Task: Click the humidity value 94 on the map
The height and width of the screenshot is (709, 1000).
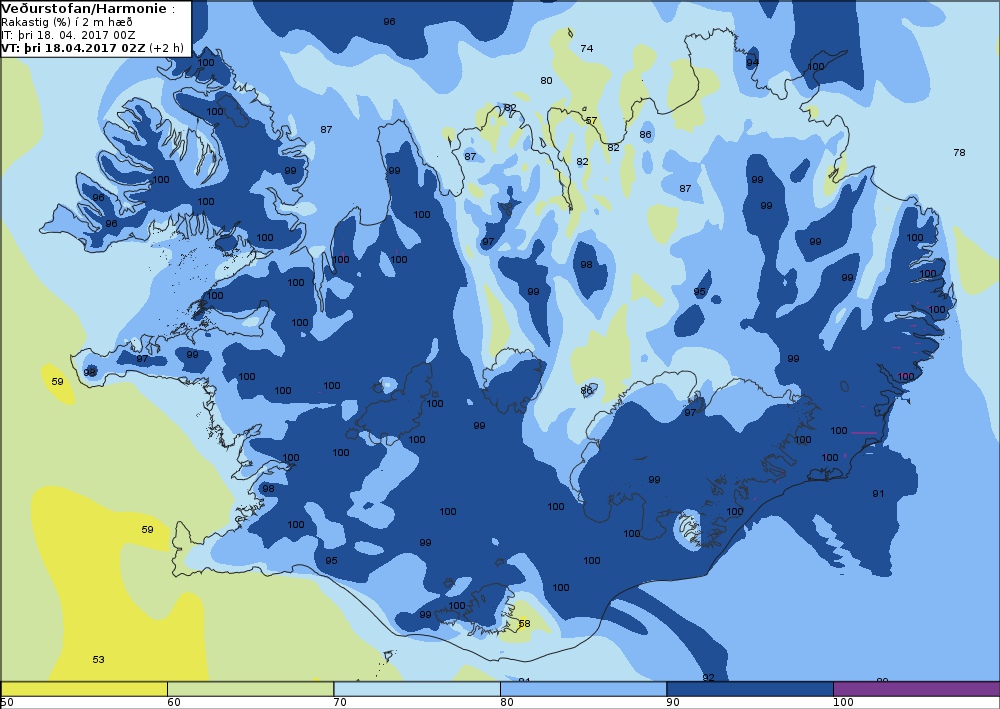Action: tap(753, 62)
